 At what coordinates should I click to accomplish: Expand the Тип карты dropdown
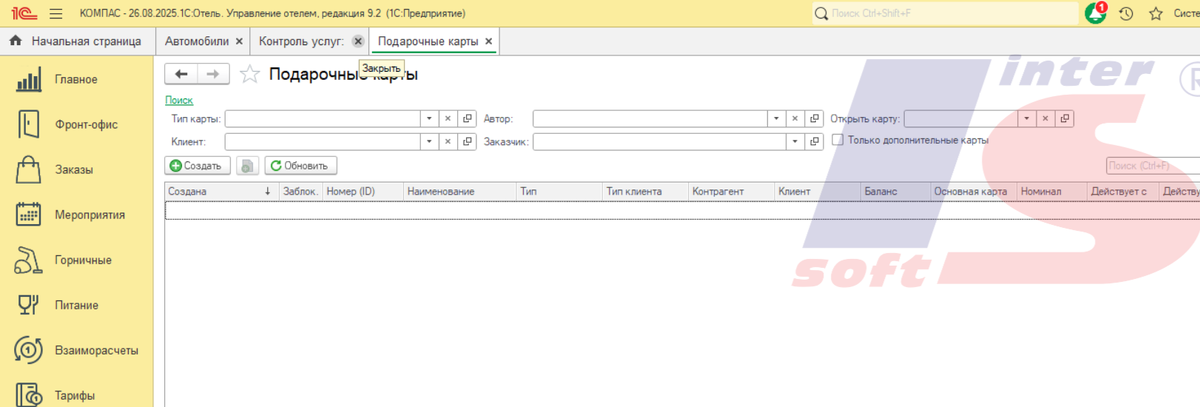(429, 118)
